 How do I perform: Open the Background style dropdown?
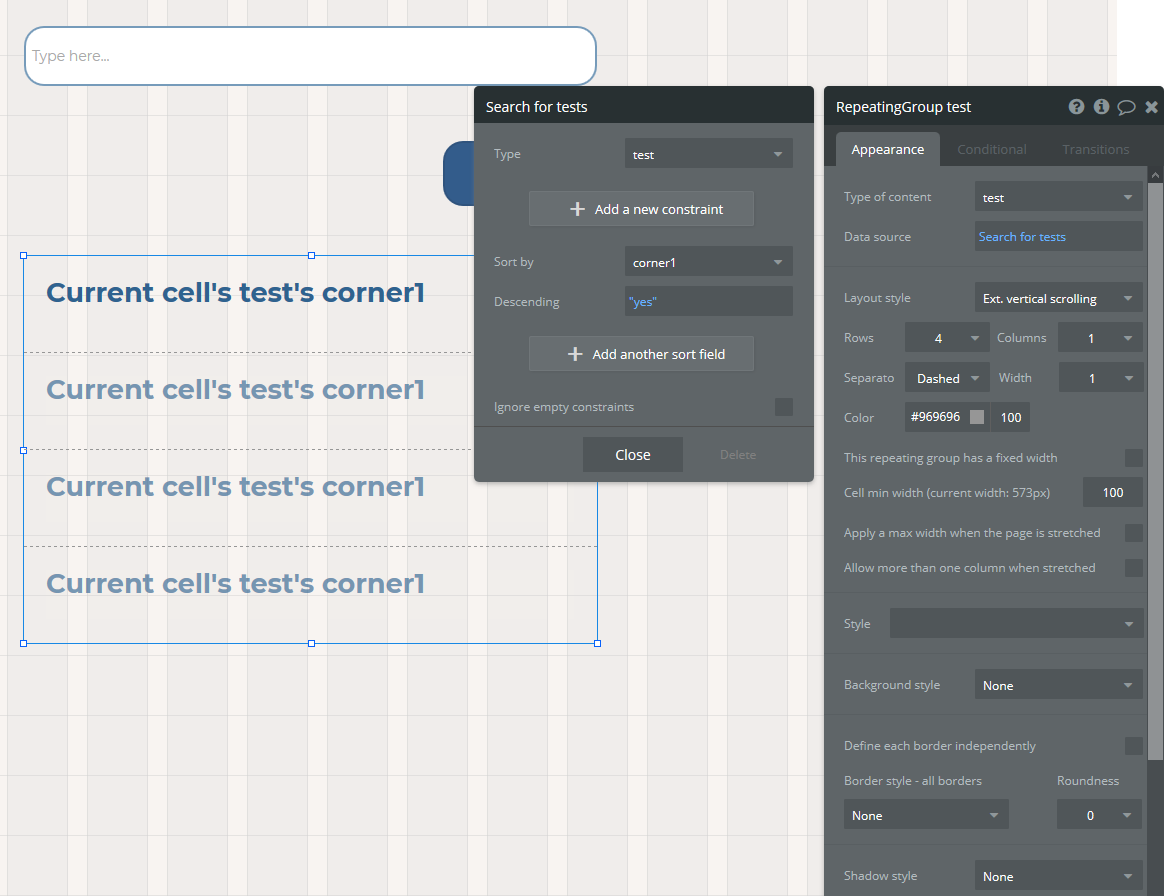pos(1059,685)
